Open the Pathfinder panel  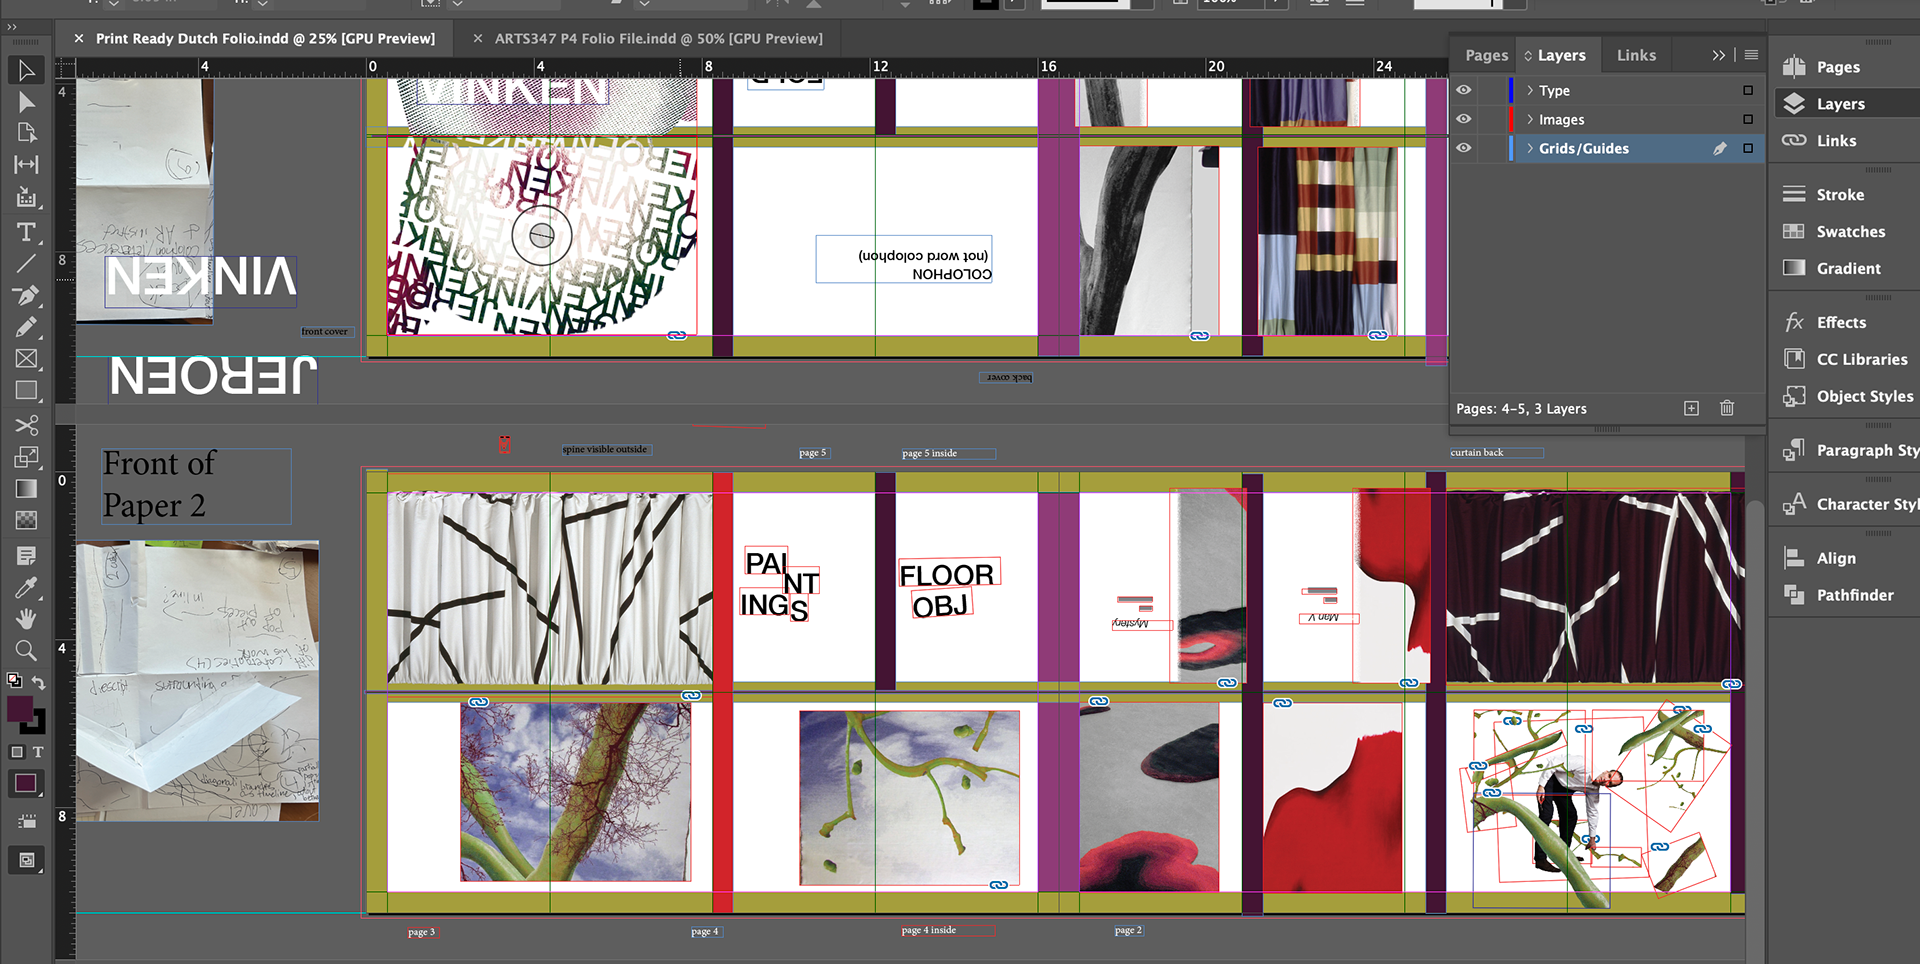point(1855,596)
